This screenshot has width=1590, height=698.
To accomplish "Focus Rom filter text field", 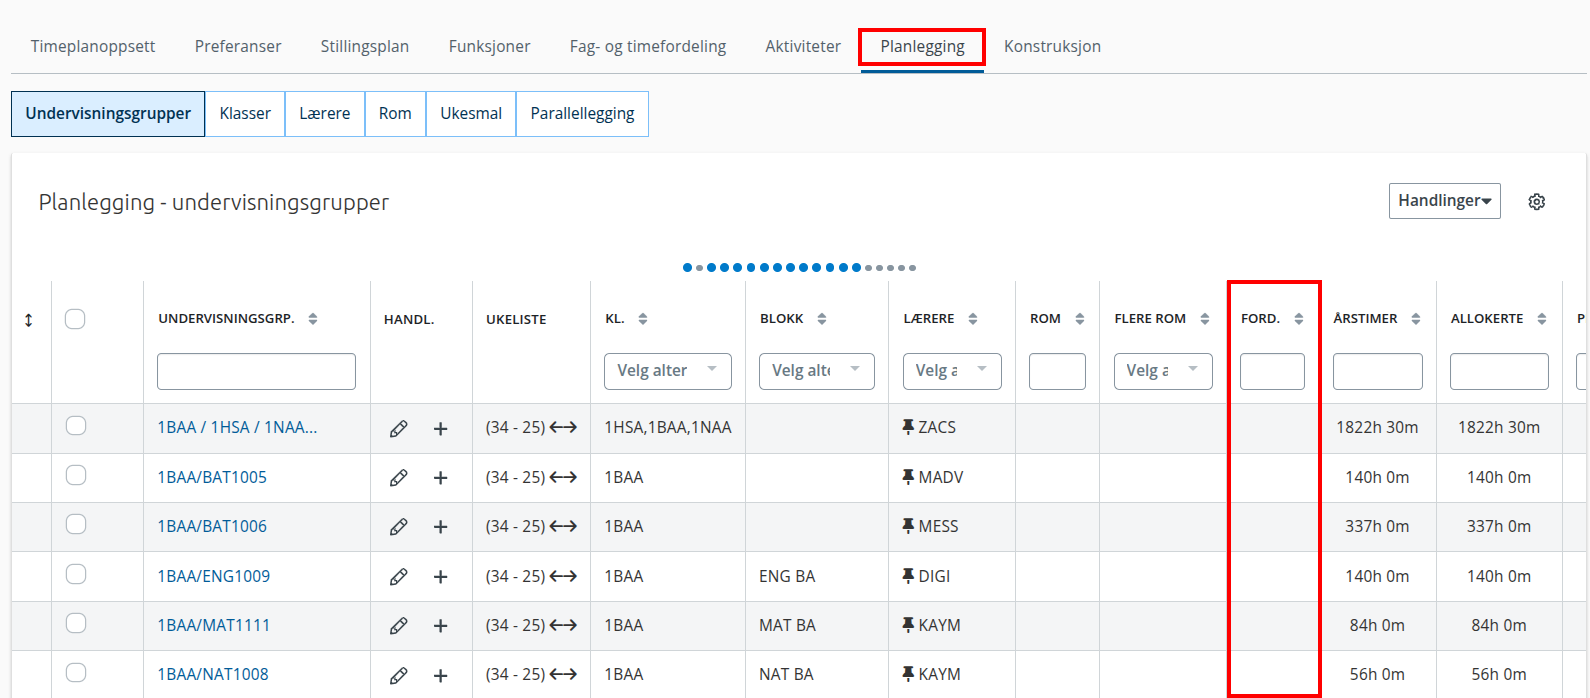I will pyautogui.click(x=1057, y=371).
